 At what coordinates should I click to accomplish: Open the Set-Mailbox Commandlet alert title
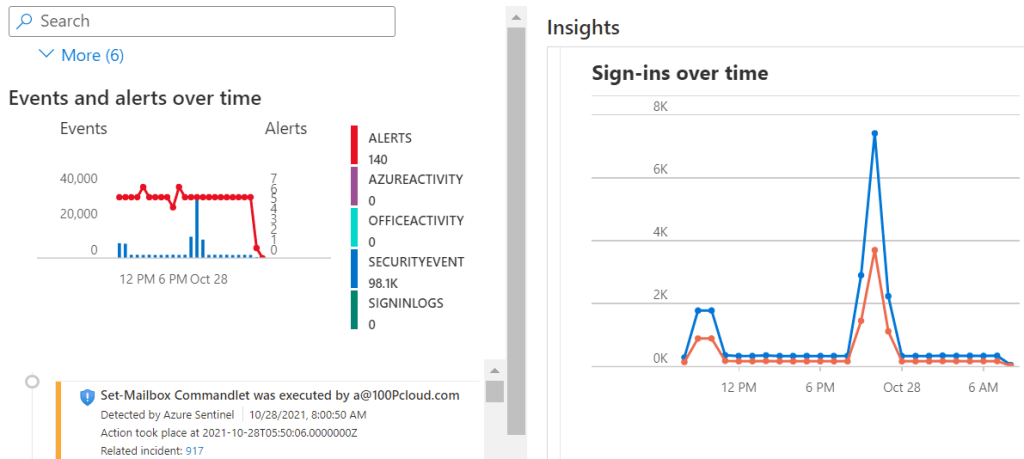point(280,395)
